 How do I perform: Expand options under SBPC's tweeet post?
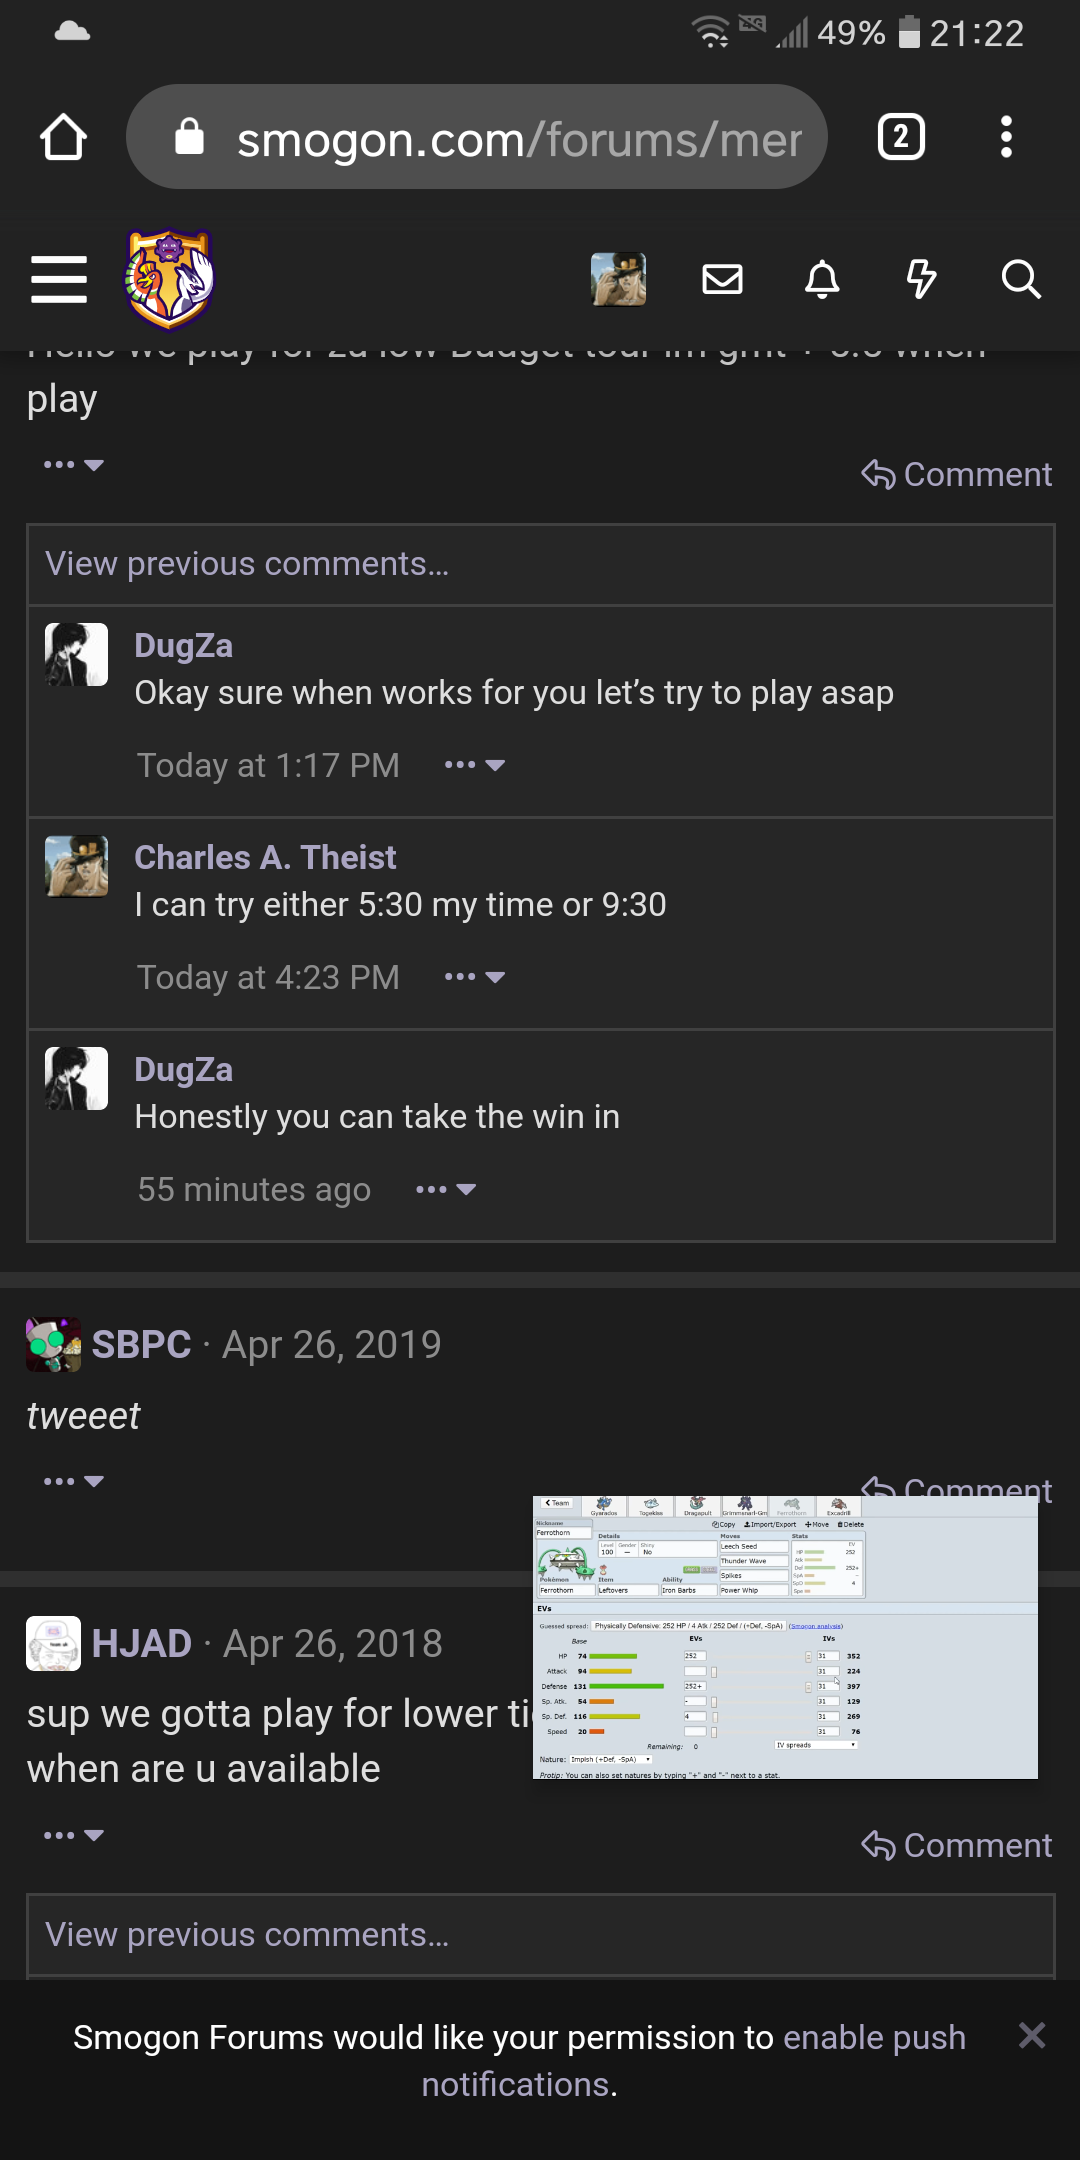pyautogui.click(x=74, y=1481)
